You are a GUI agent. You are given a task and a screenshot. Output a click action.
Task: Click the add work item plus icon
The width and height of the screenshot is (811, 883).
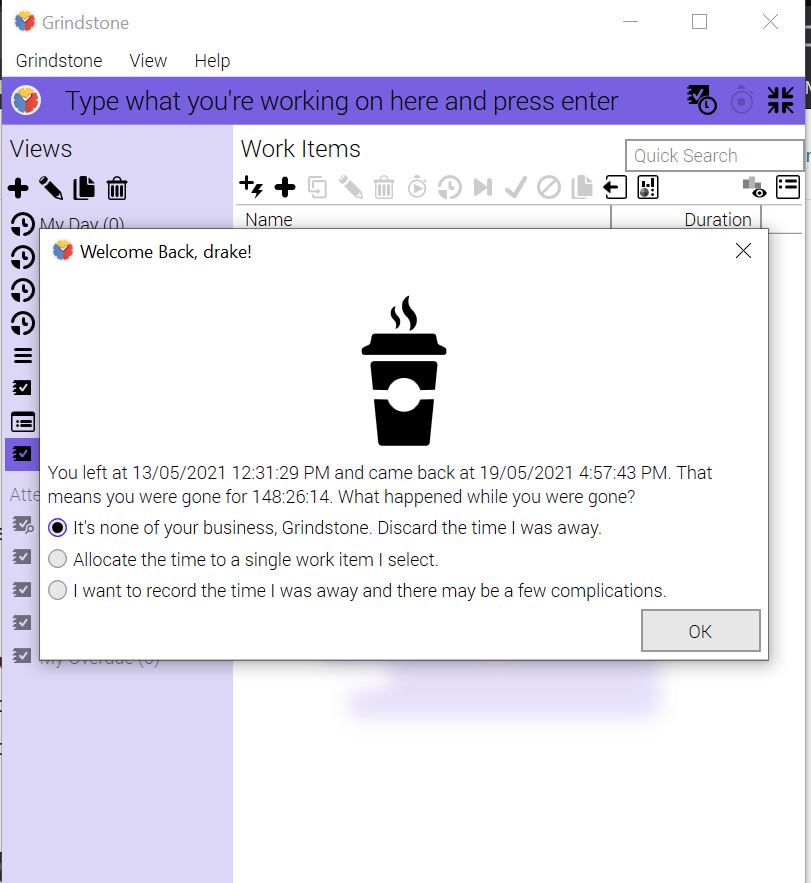[285, 187]
